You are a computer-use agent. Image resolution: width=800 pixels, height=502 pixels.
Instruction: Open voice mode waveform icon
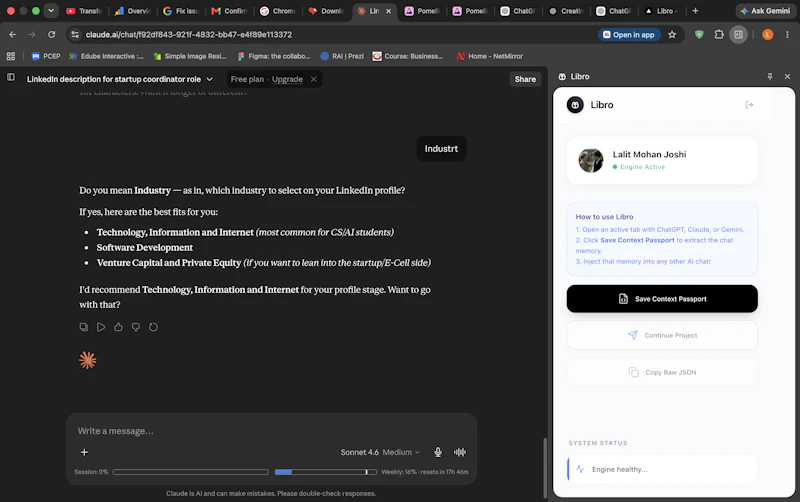pyautogui.click(x=460, y=452)
